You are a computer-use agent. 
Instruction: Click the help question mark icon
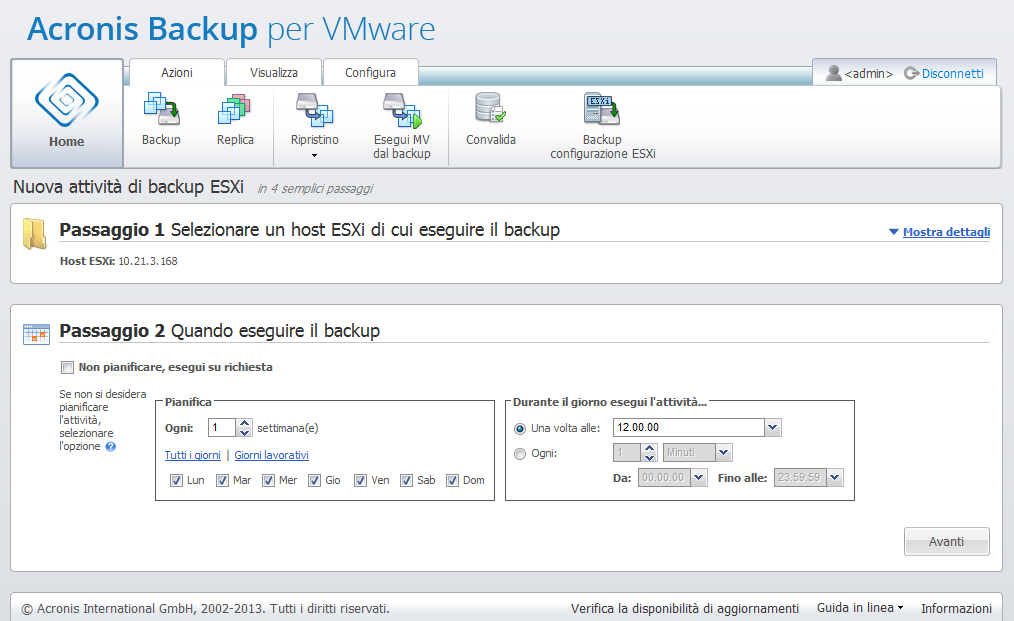point(111,446)
